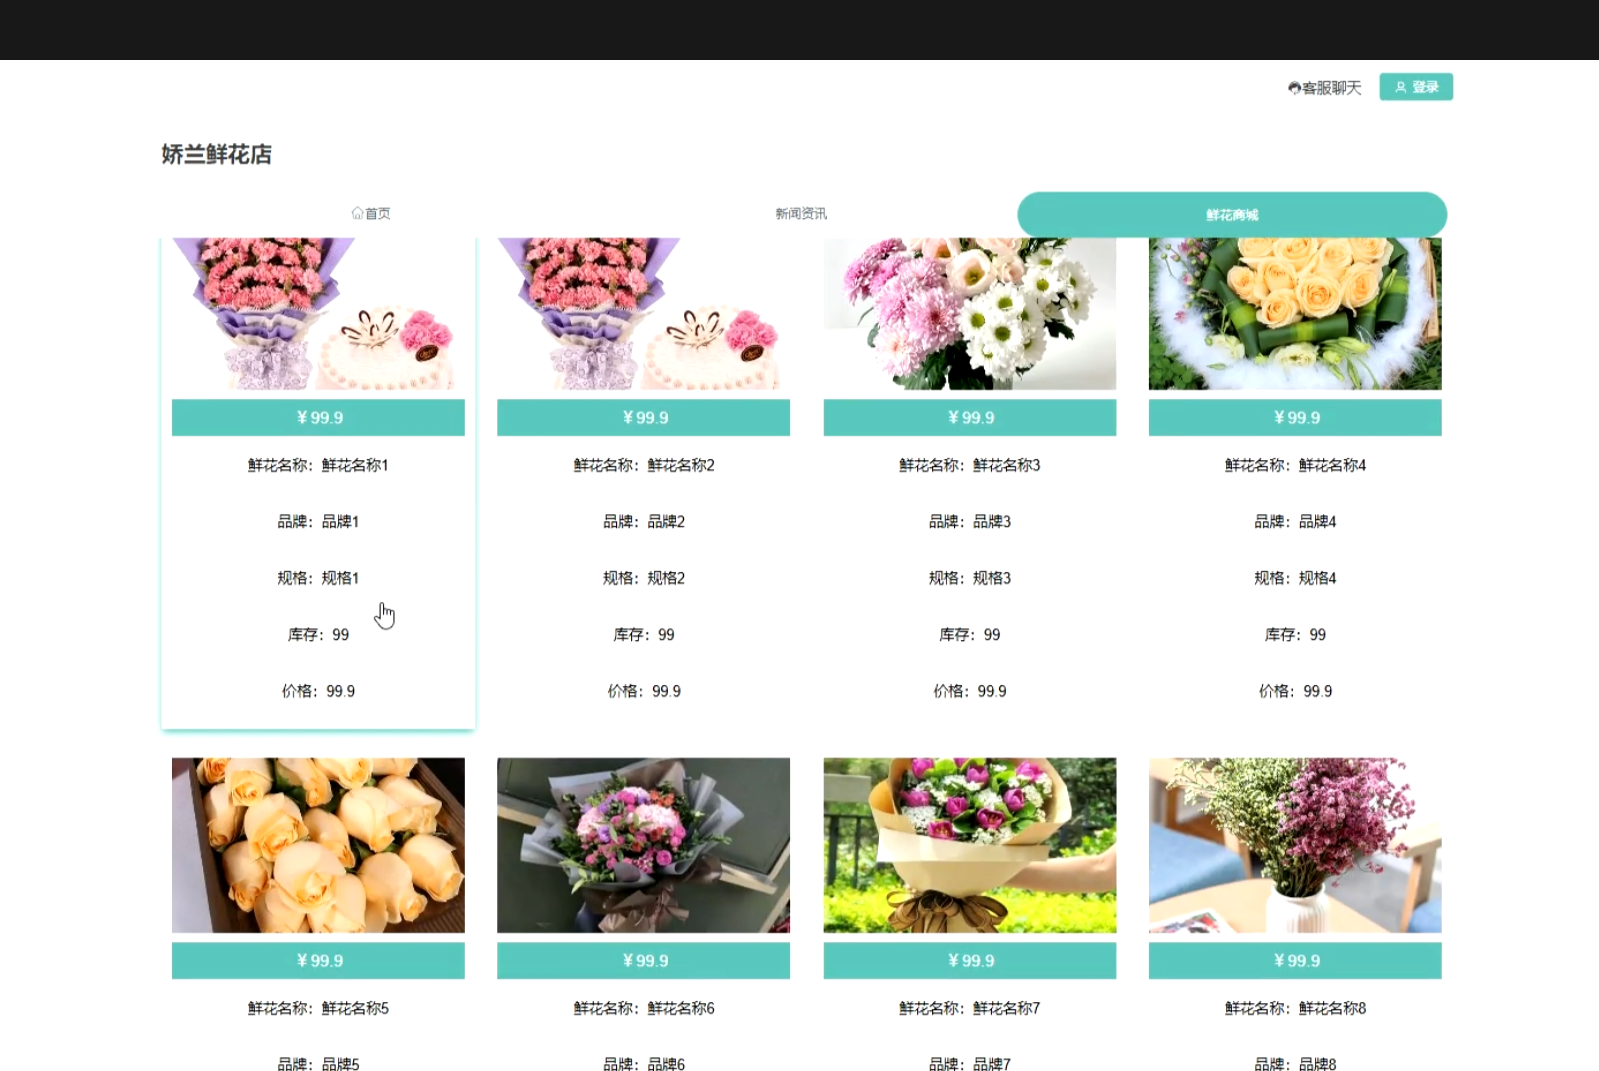This screenshot has width=1599, height=1071.
Task: Select the 鲜花名称5 champagne roses box image
Action: click(x=318, y=845)
